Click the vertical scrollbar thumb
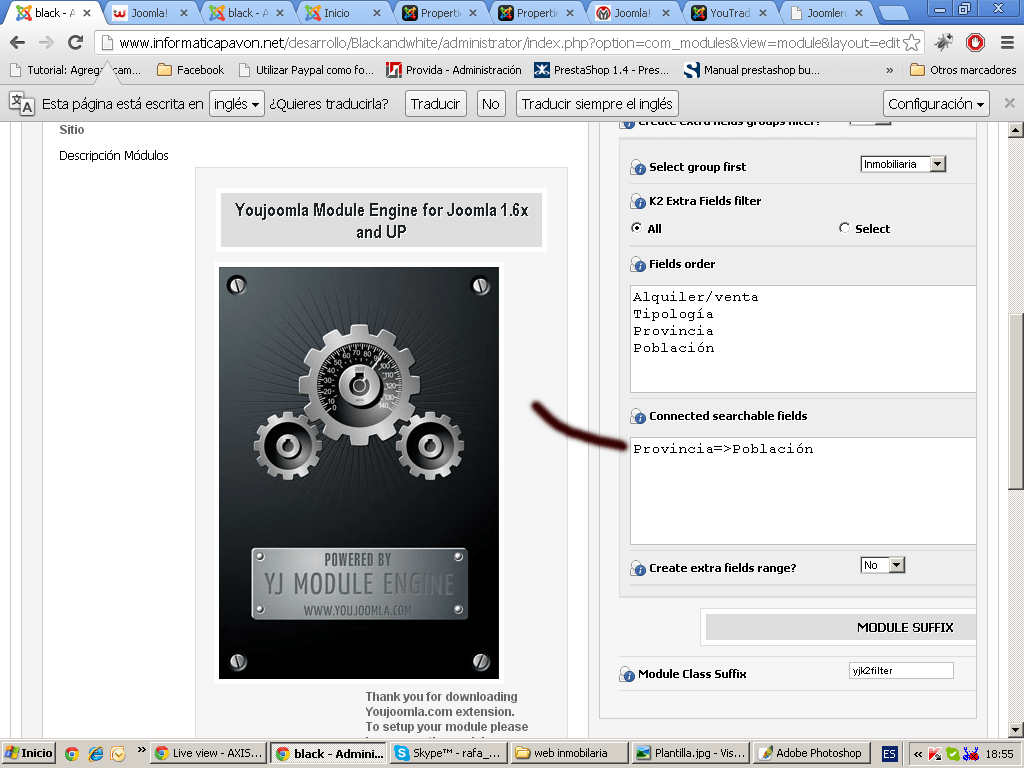The width and height of the screenshot is (1024, 768). 1016,400
